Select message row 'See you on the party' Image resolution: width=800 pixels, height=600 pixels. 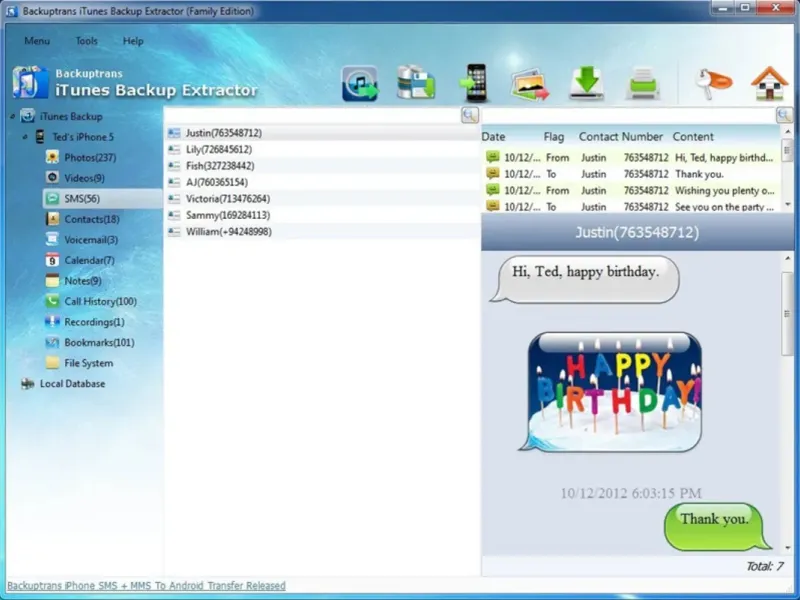[x=631, y=207]
